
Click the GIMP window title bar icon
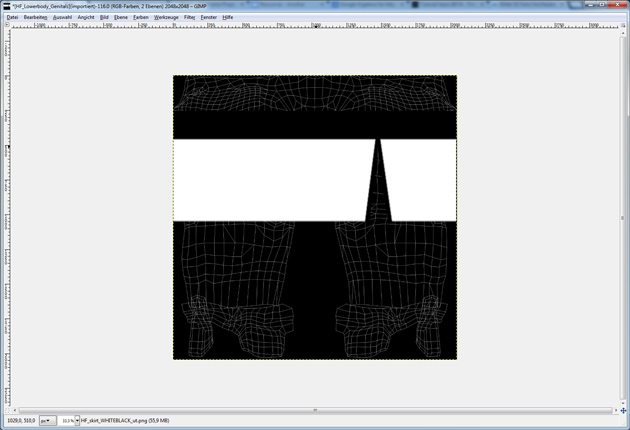pos(7,6)
